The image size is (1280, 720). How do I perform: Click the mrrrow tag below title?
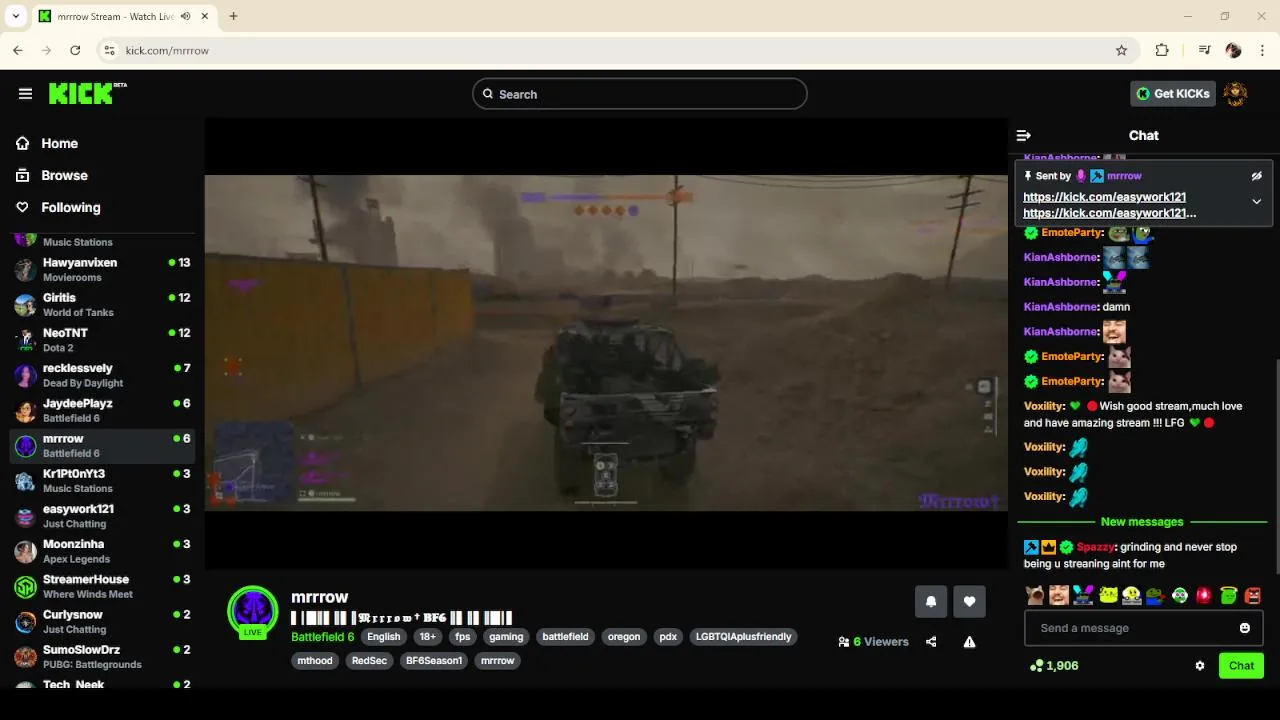[x=497, y=661]
